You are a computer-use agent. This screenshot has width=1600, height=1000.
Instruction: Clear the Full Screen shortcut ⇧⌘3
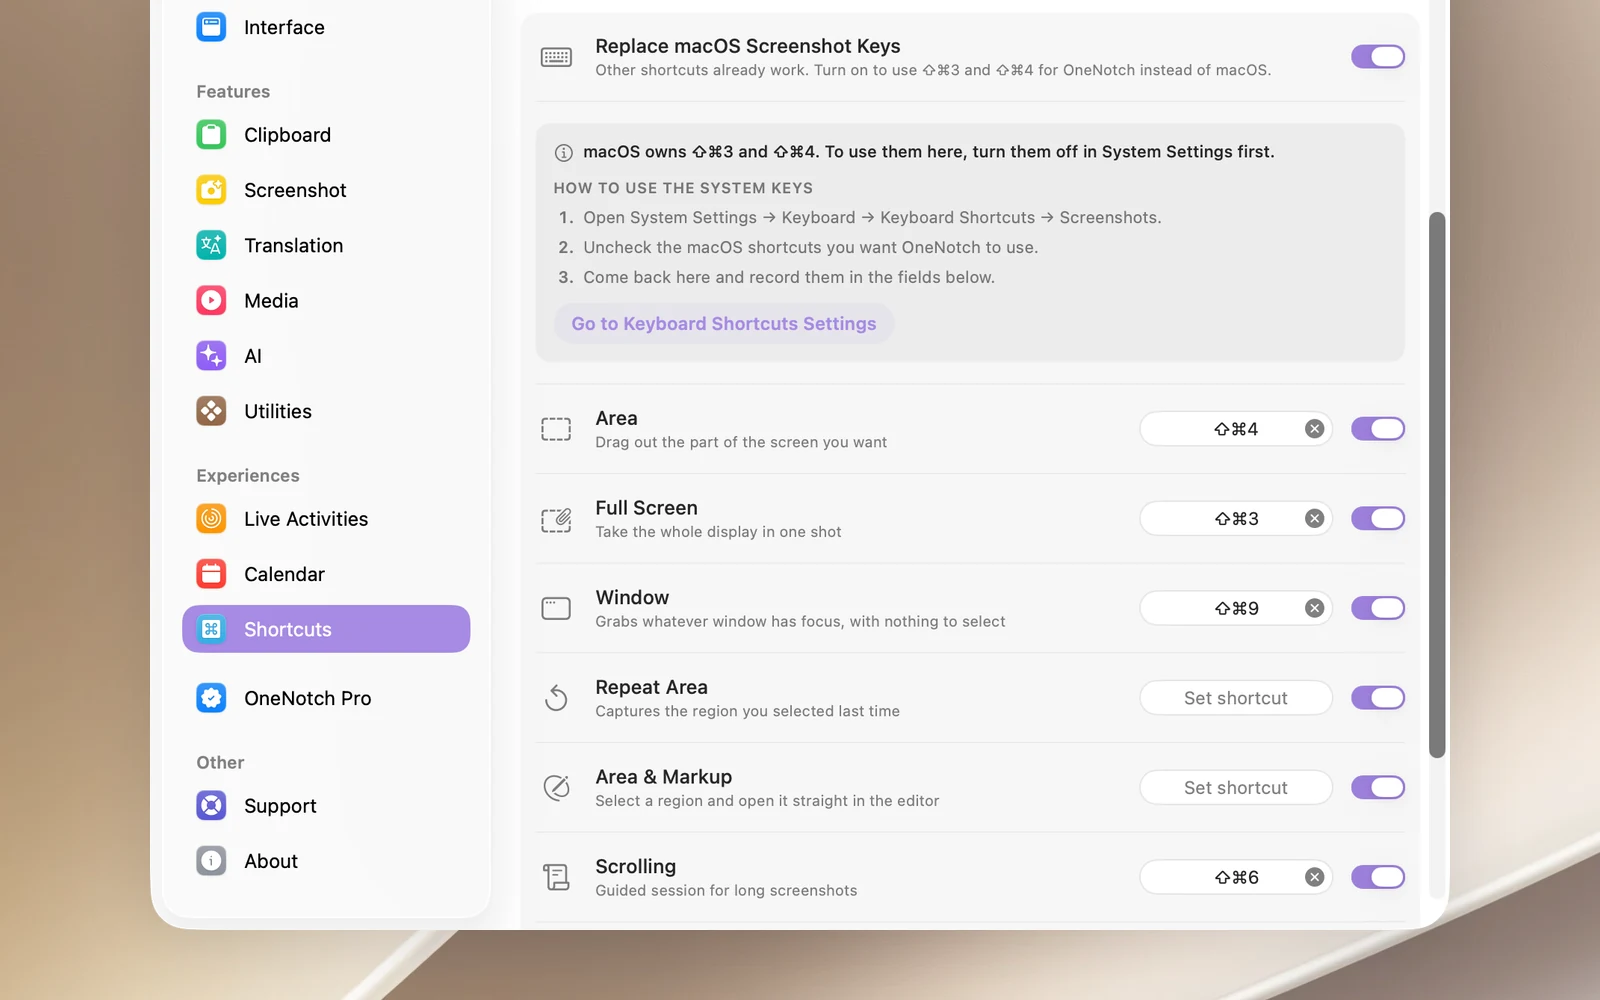pyautogui.click(x=1315, y=519)
